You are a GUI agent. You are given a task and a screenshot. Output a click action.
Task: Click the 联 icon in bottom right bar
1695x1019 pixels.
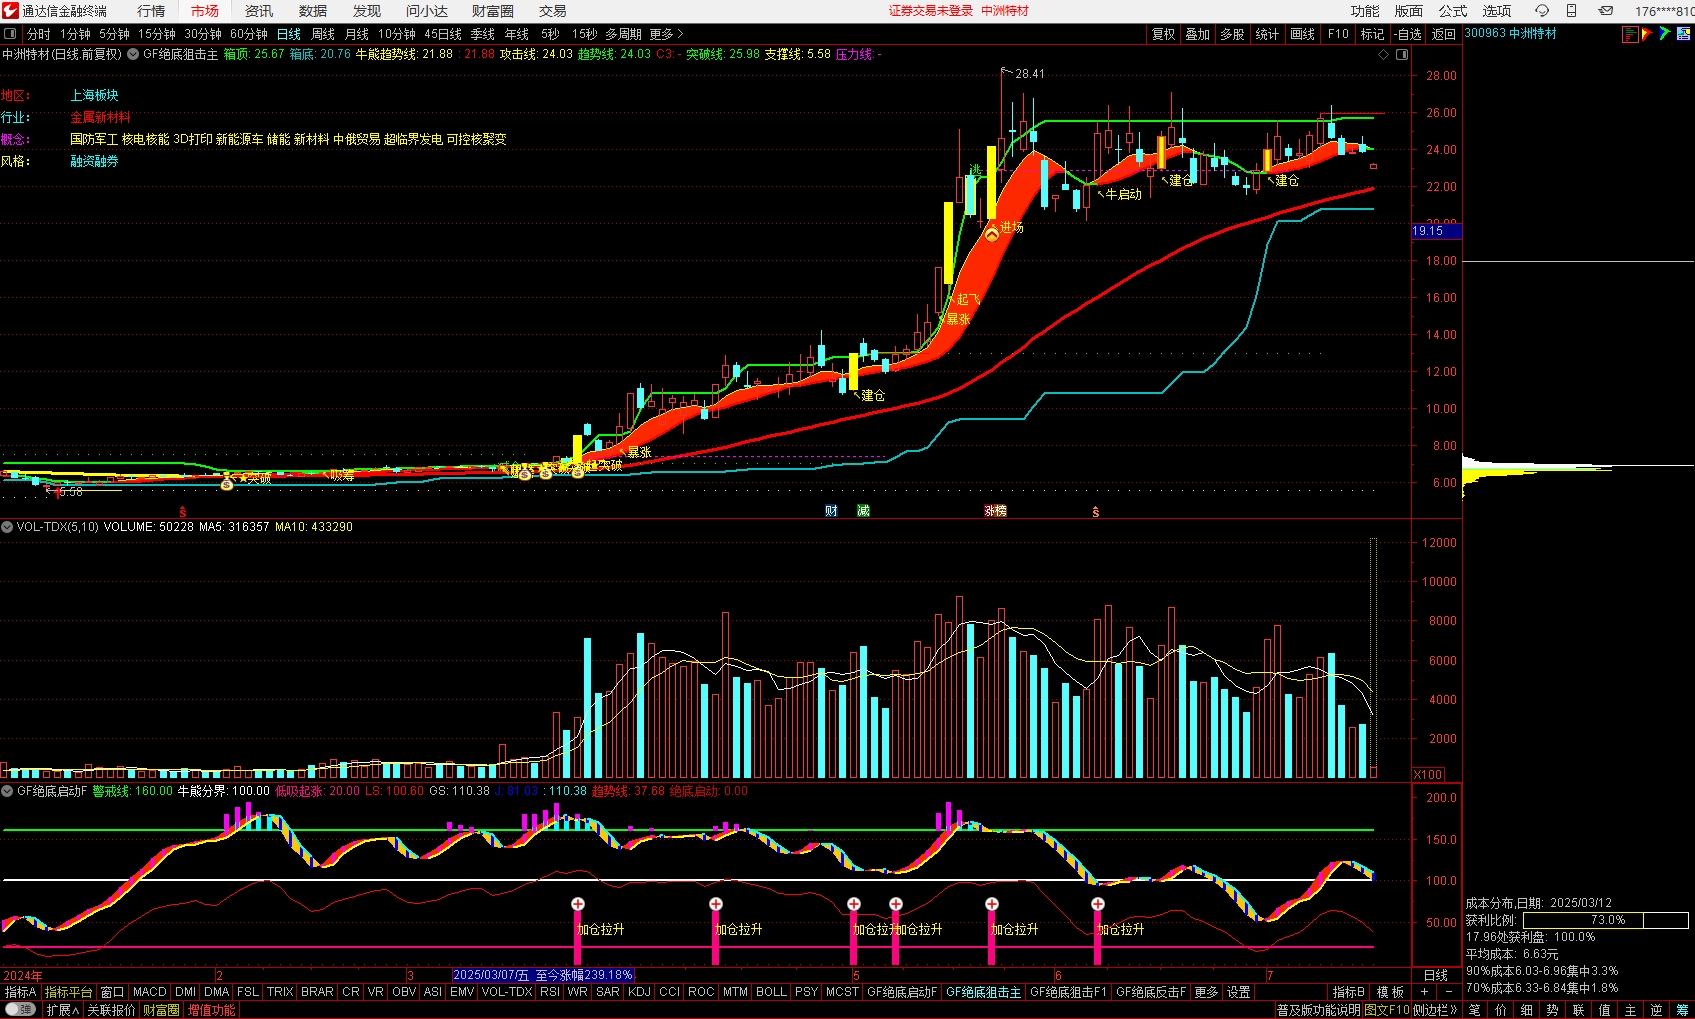(1578, 1010)
